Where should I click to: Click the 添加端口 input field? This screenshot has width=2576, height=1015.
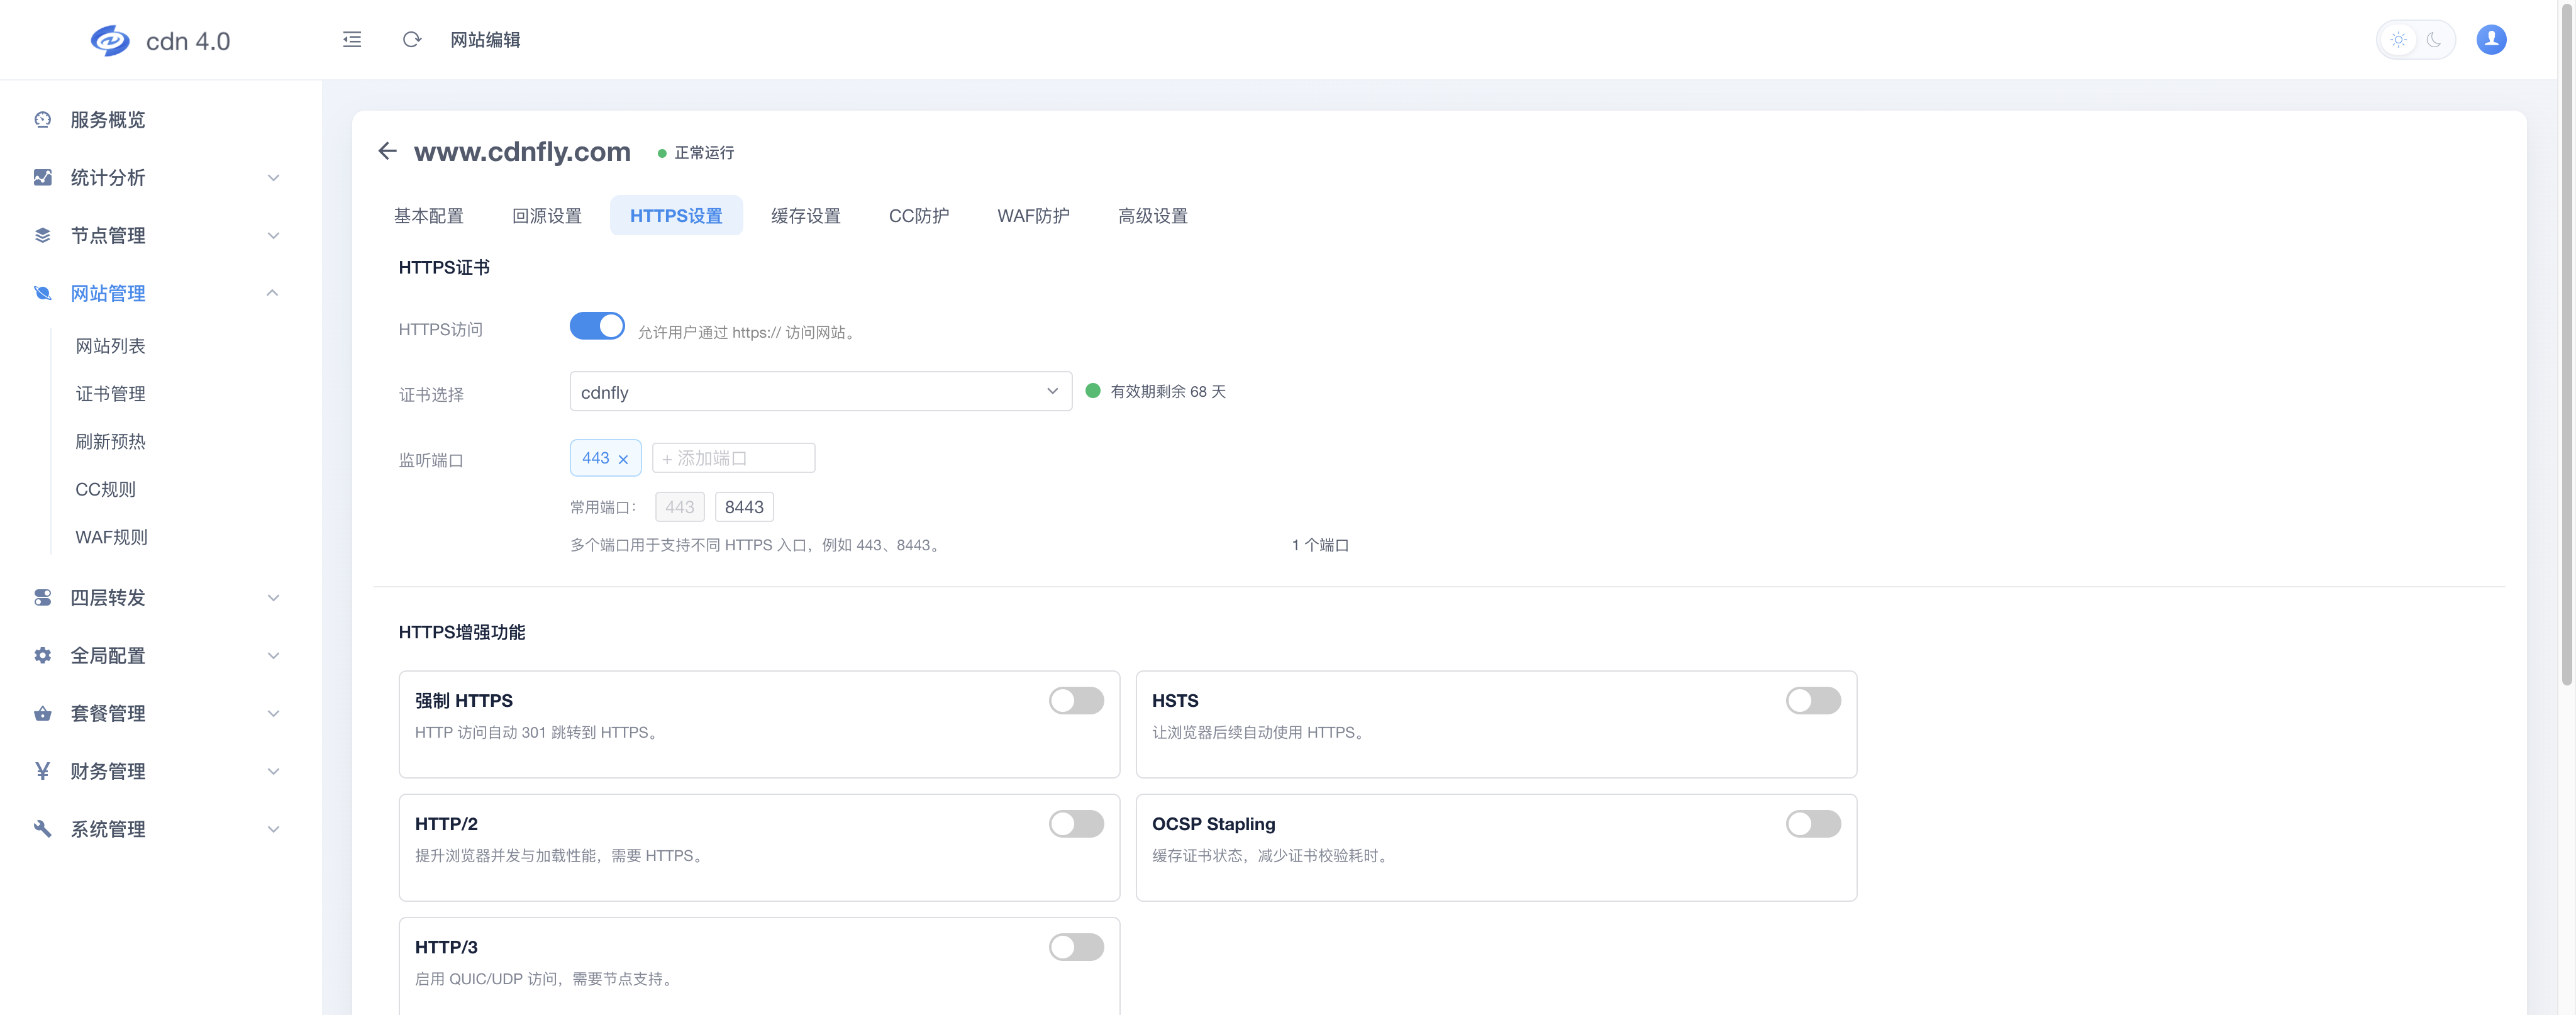pyautogui.click(x=733, y=458)
